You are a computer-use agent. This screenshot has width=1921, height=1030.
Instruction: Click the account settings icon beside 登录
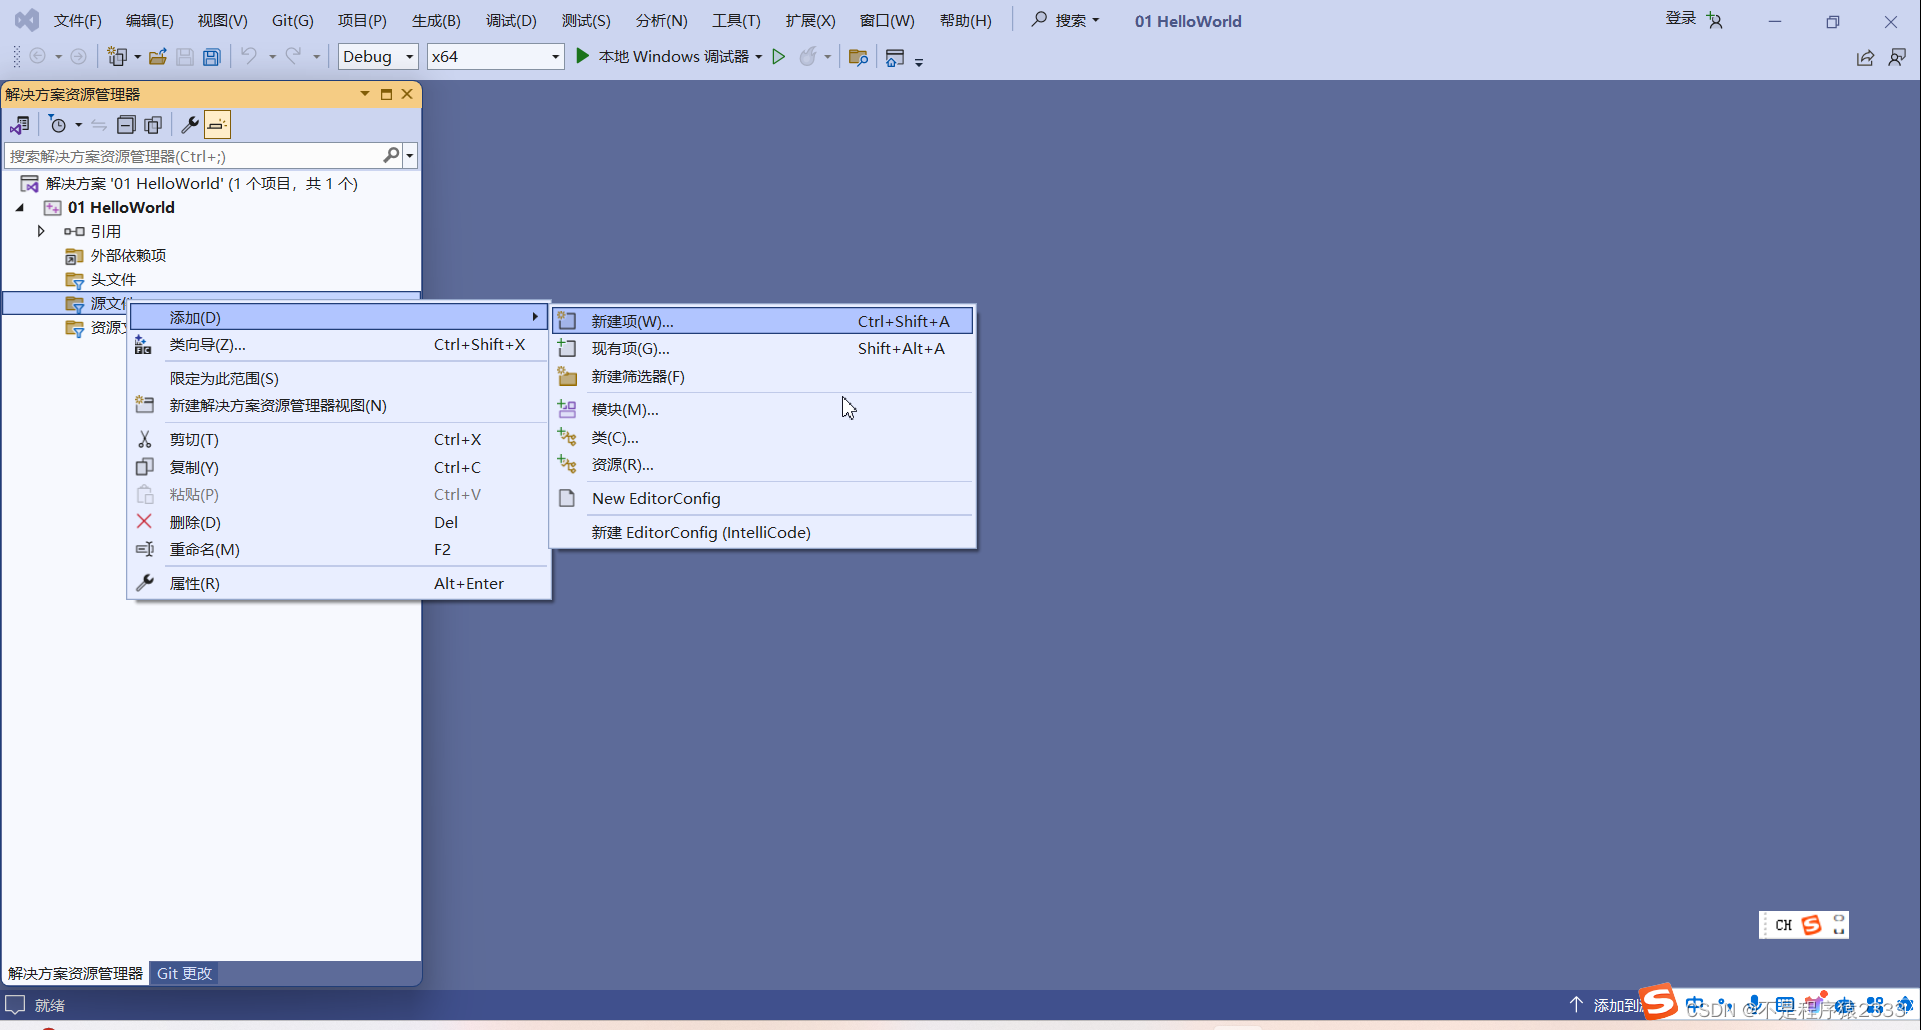click(1714, 20)
